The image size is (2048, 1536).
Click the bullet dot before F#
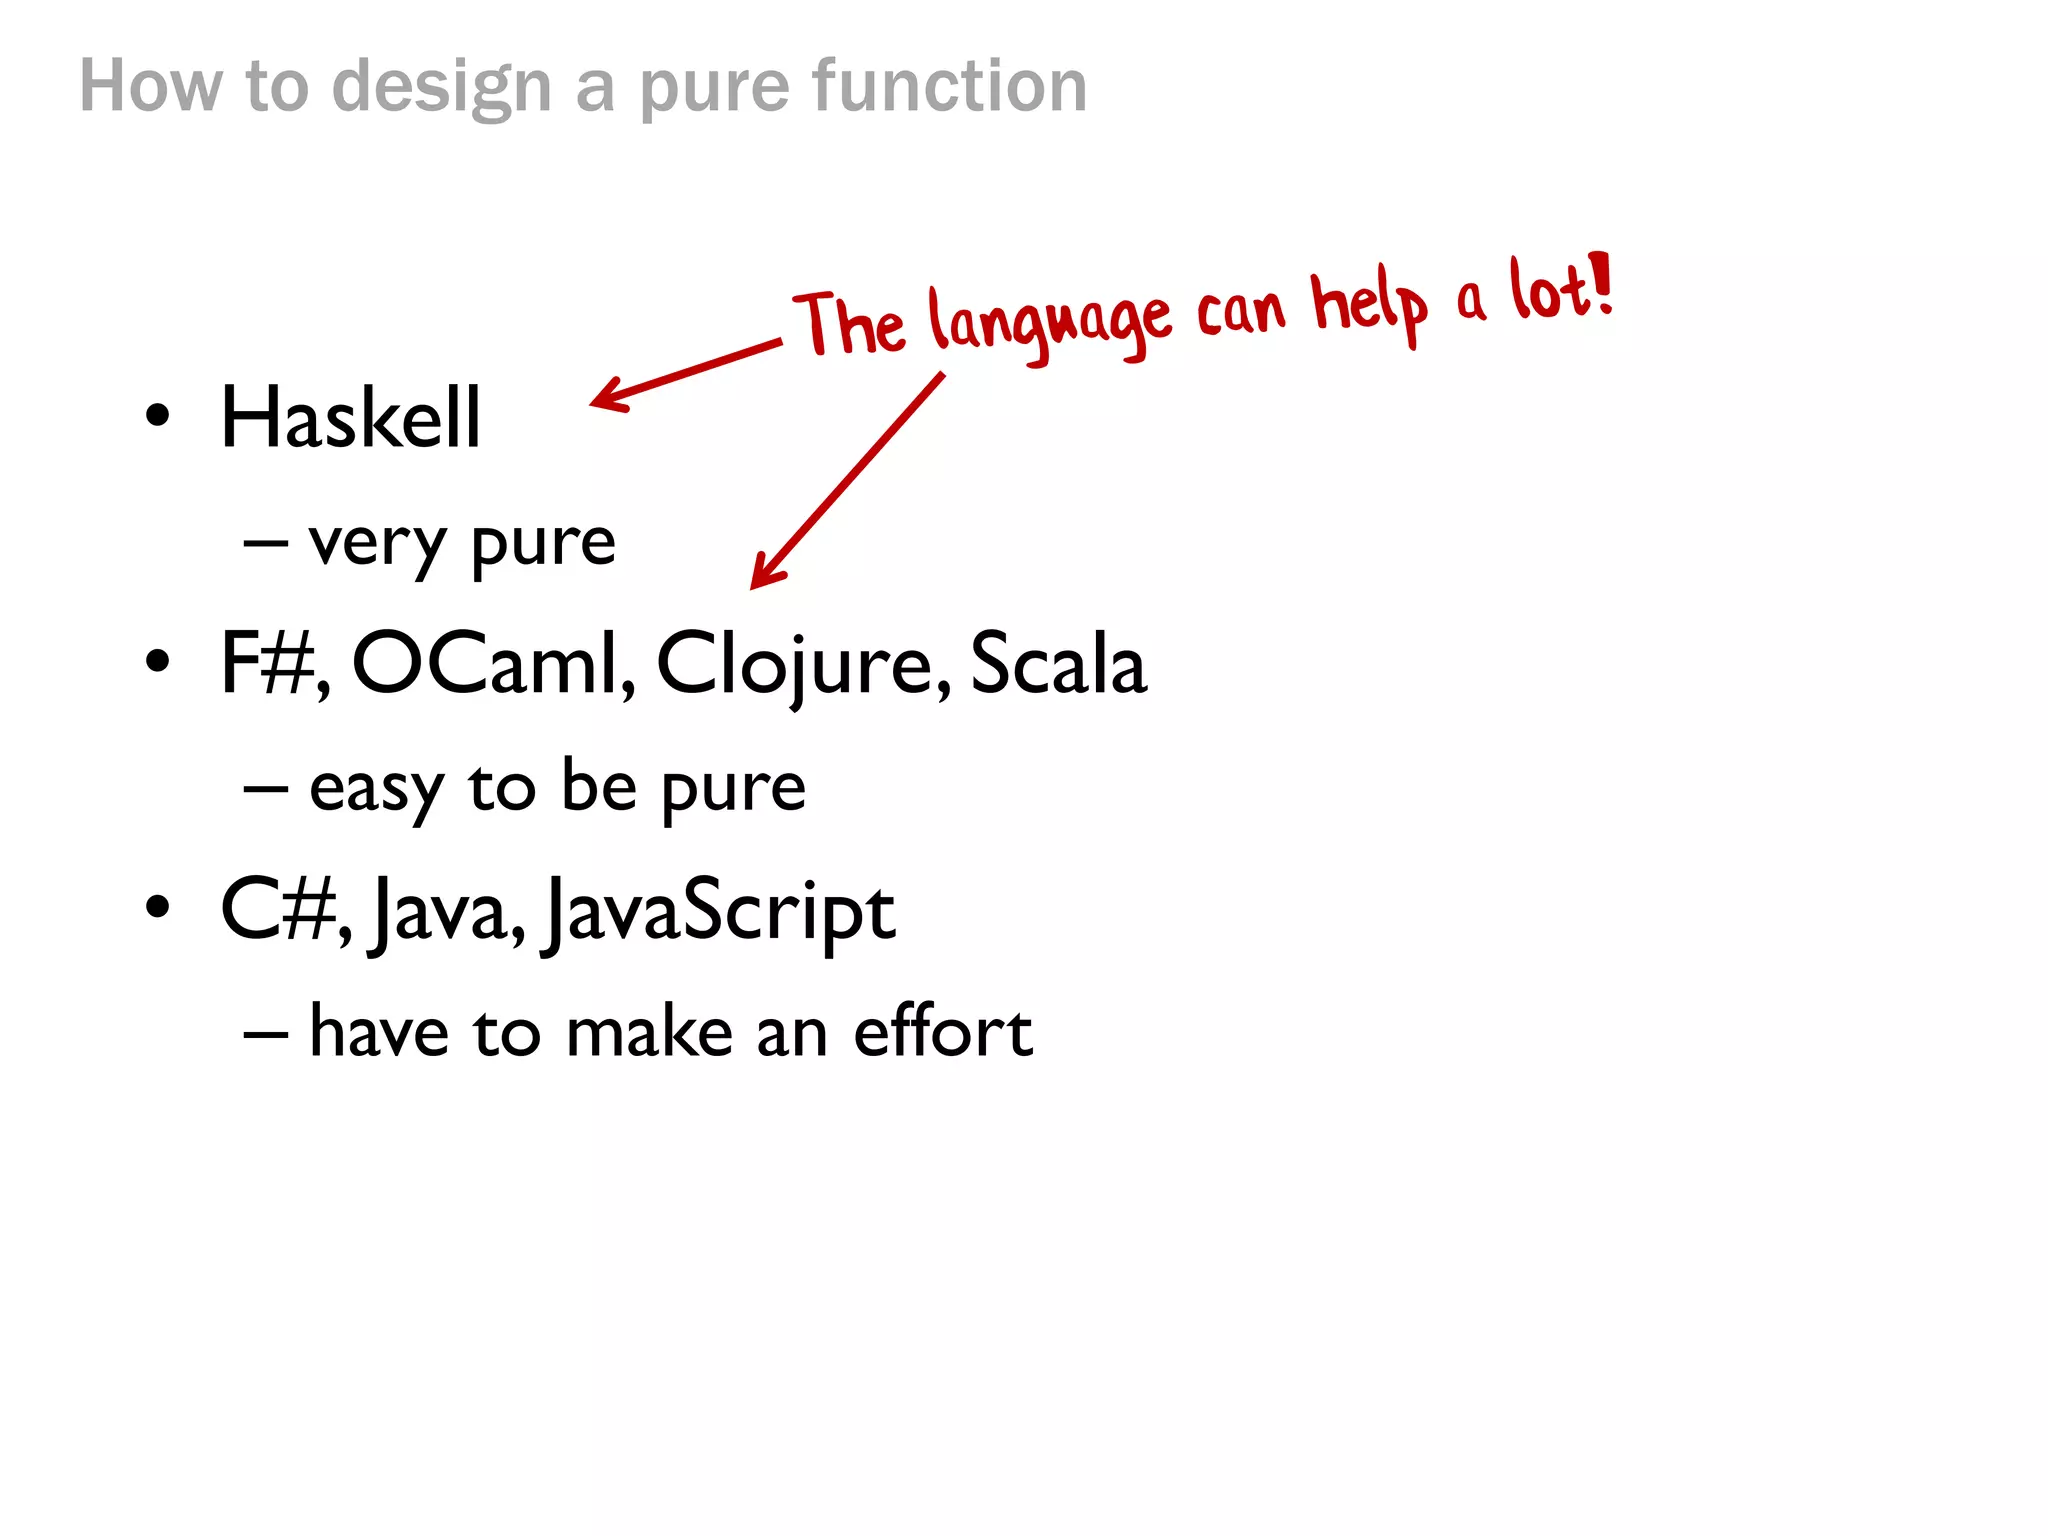pos(157,661)
